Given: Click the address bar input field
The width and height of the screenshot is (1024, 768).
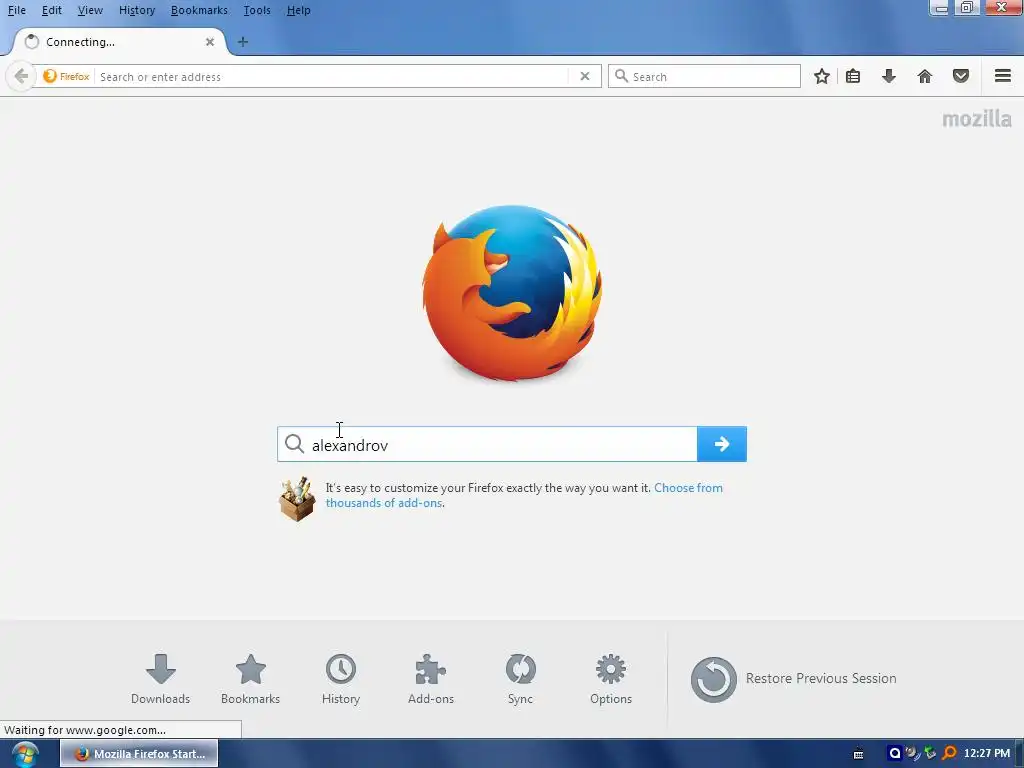Looking at the screenshot, I should click(333, 76).
